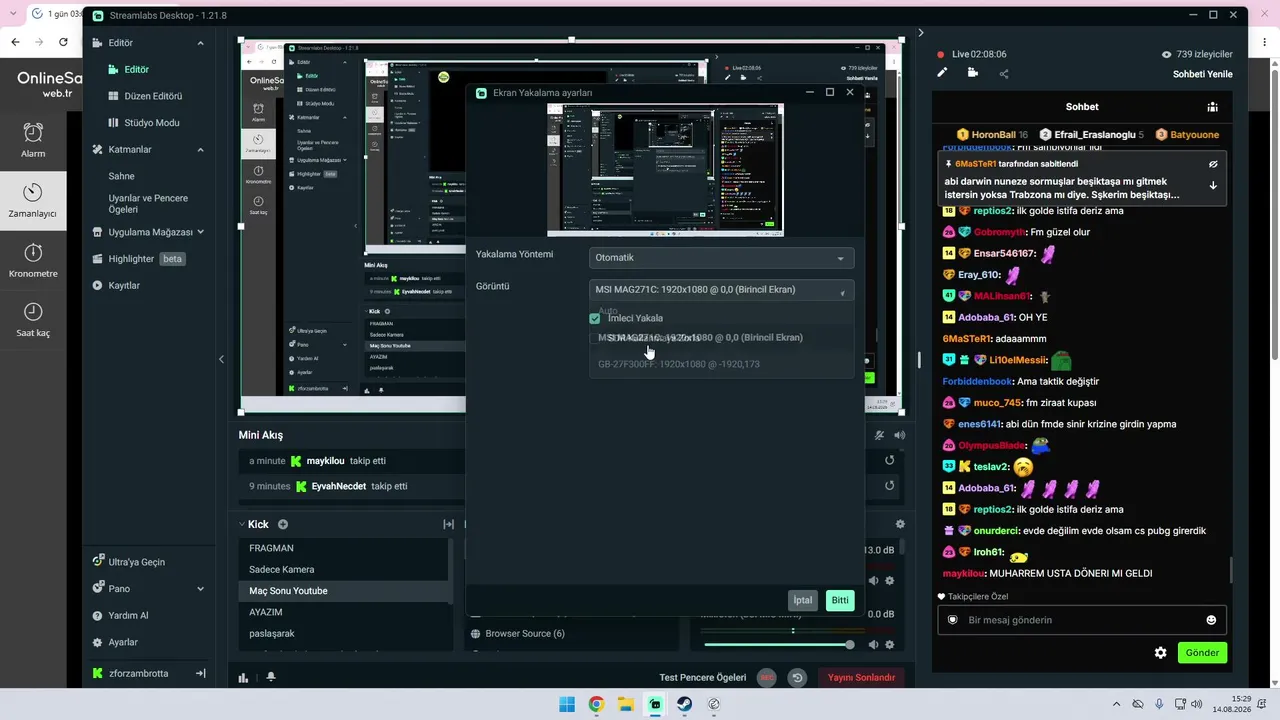Click the scenes list scrollbar
Viewport: 1280px width, 720px height.
(x=451, y=570)
